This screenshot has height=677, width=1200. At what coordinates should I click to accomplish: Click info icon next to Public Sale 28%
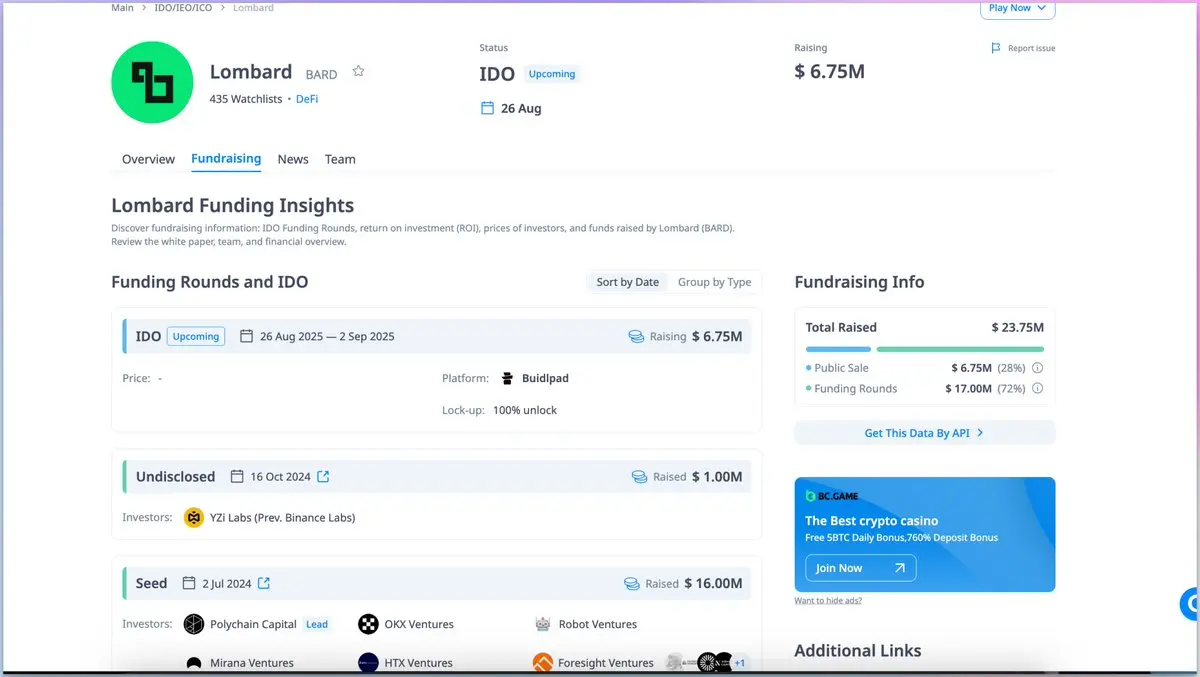[x=1037, y=368]
